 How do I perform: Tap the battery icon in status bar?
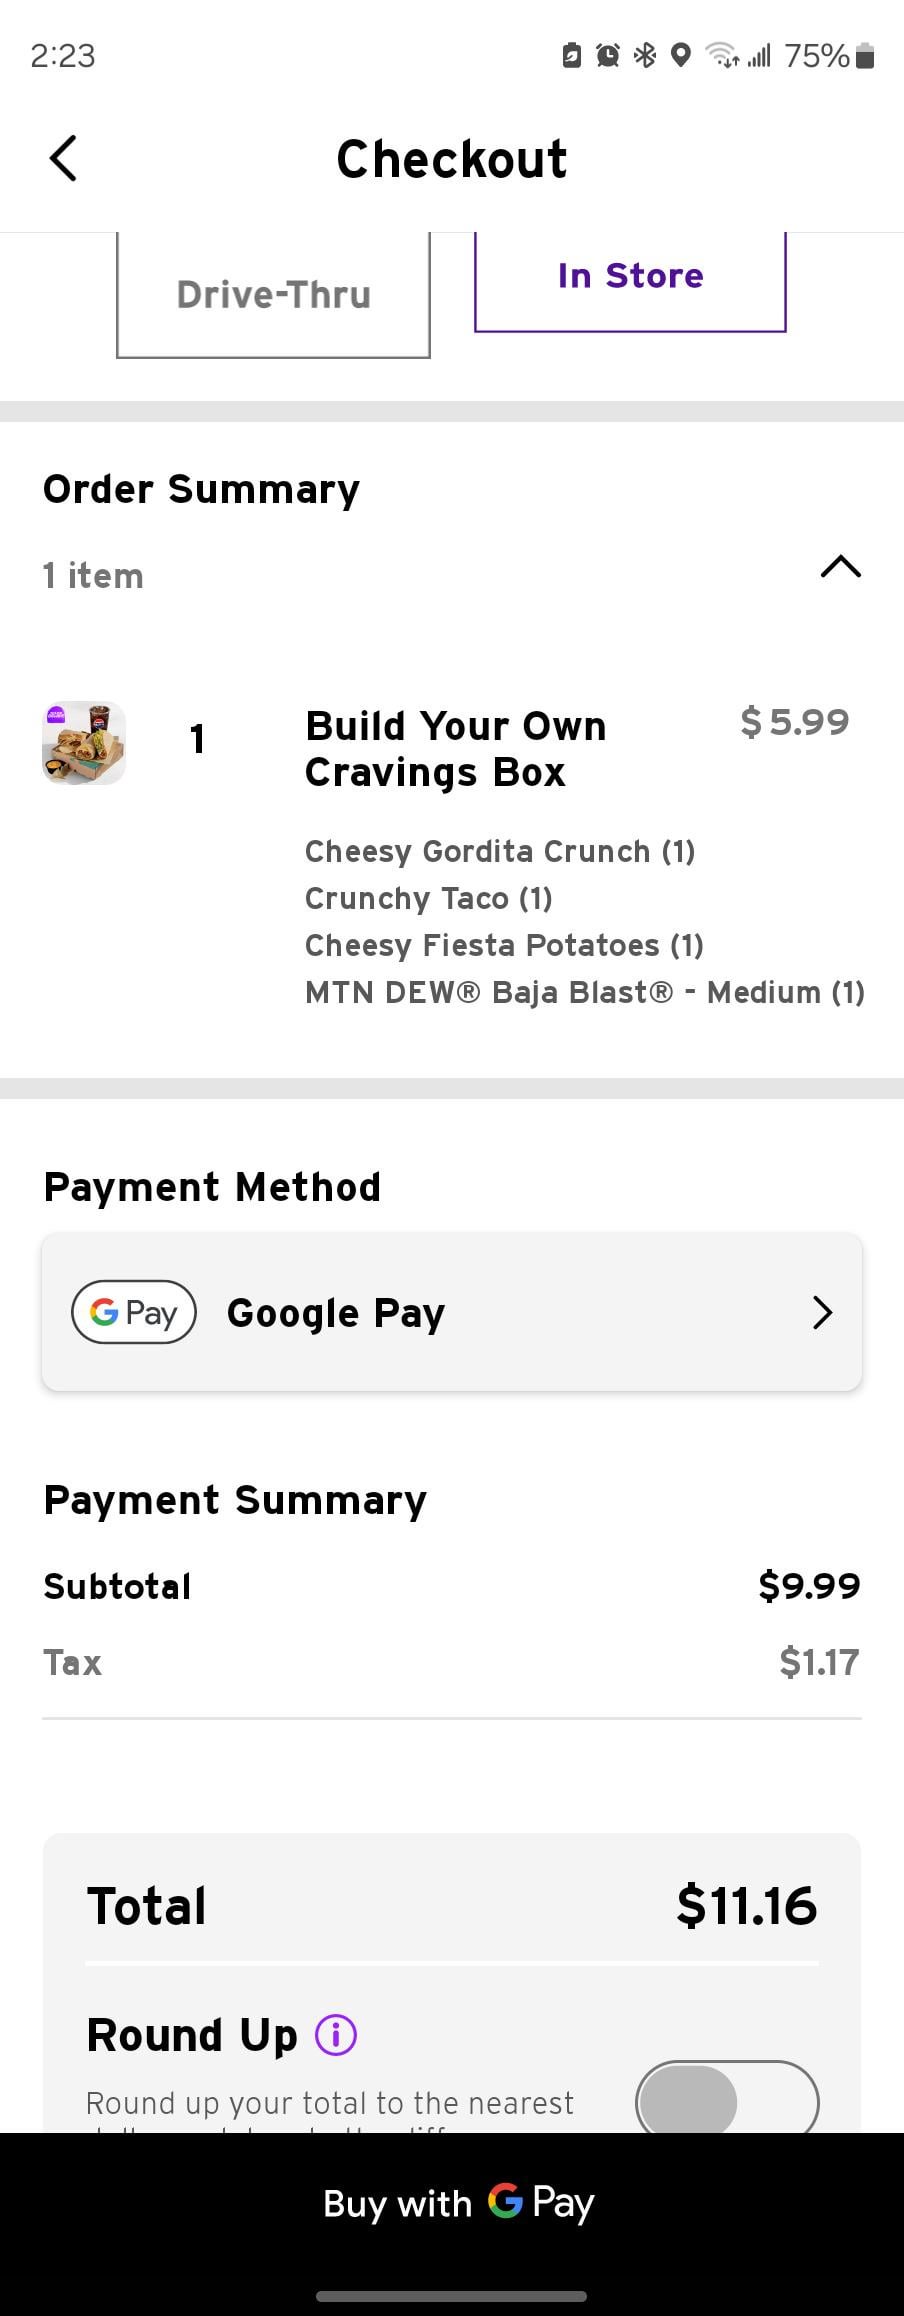coord(866,56)
